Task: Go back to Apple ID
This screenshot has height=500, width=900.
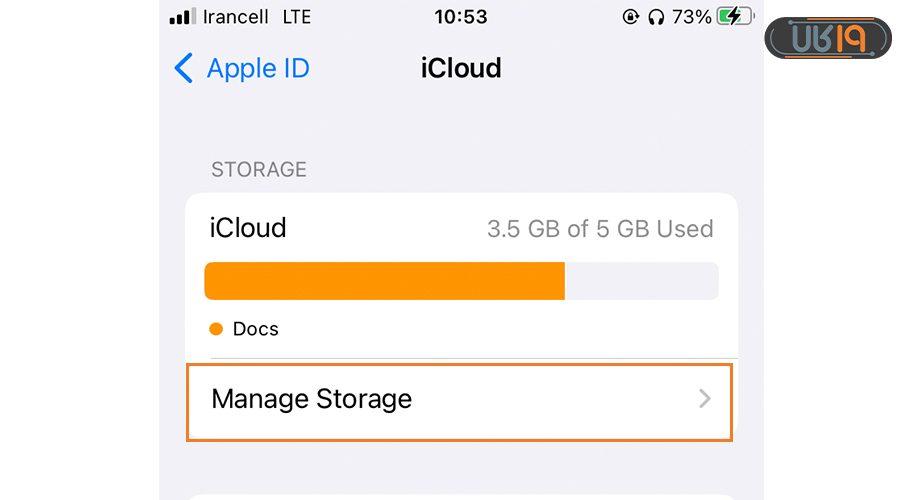Action: pos(257,68)
